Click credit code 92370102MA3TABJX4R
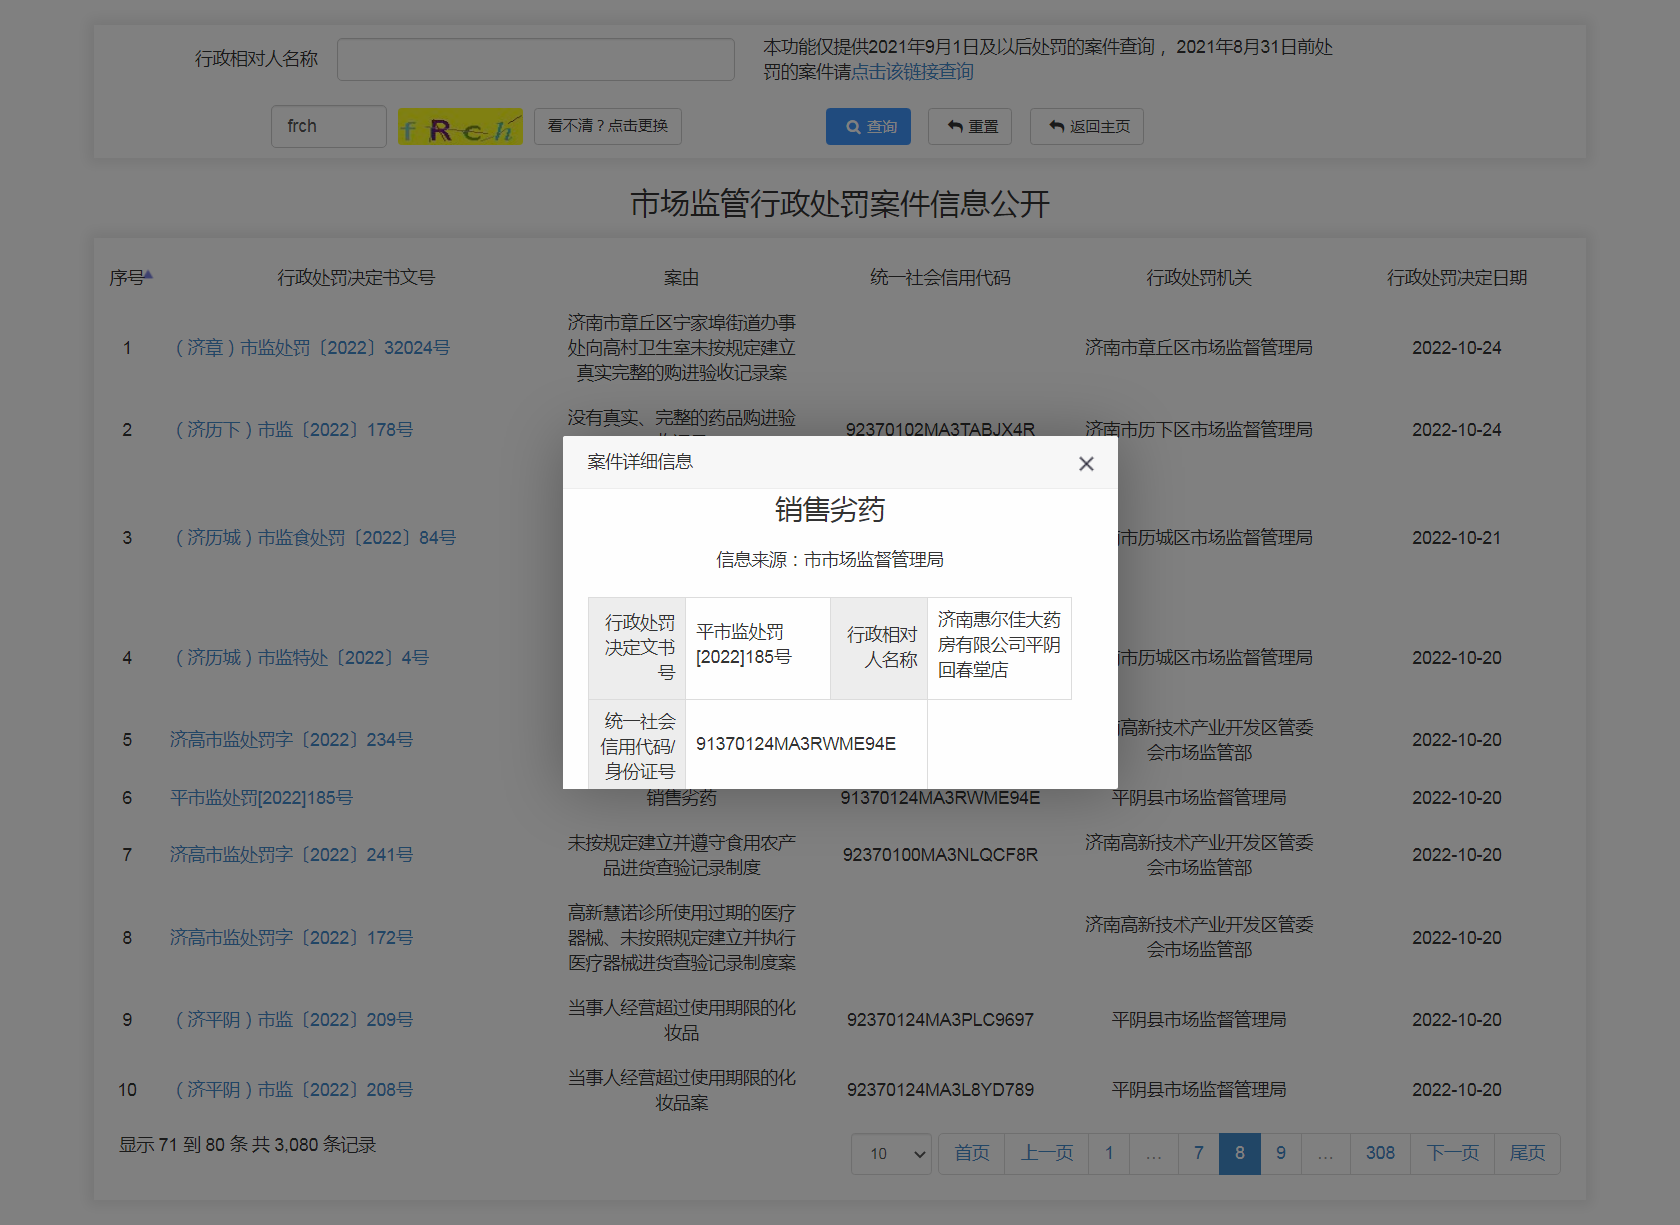 click(940, 429)
